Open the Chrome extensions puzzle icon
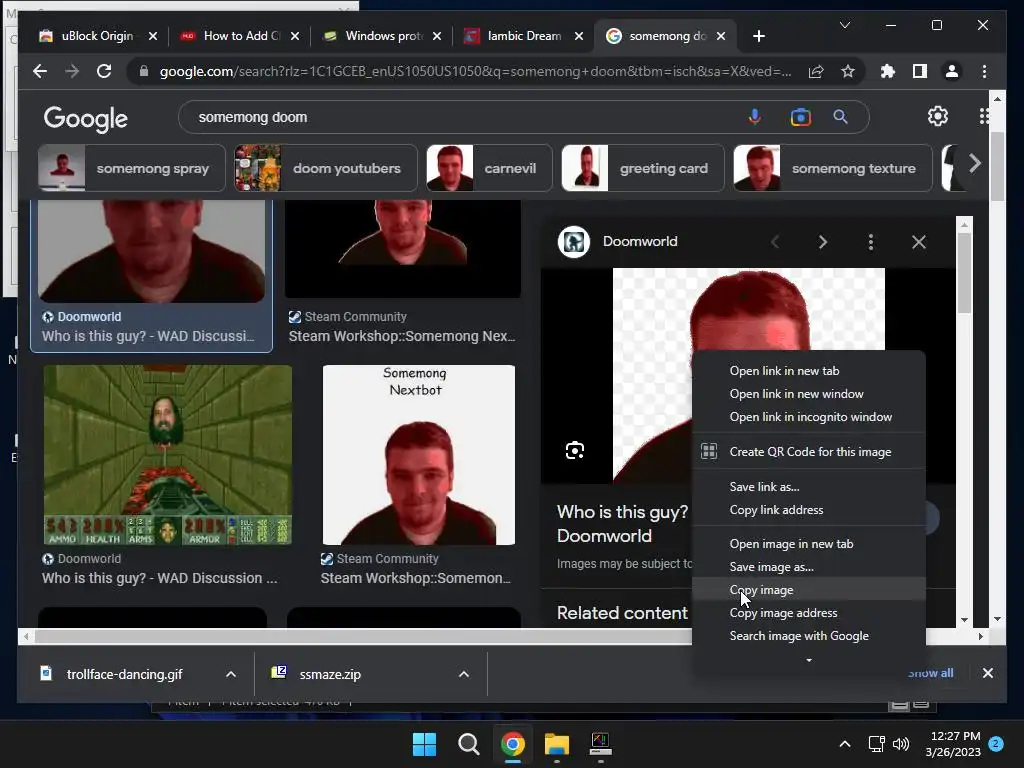 point(888,71)
